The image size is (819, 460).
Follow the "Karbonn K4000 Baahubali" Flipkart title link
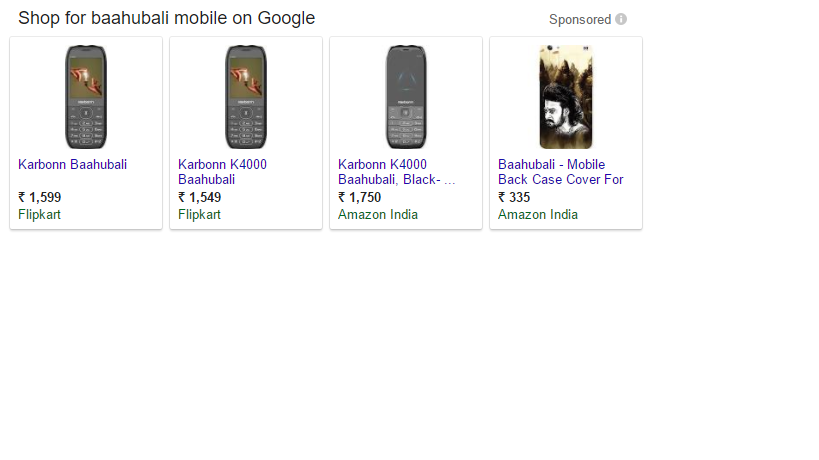point(222,172)
